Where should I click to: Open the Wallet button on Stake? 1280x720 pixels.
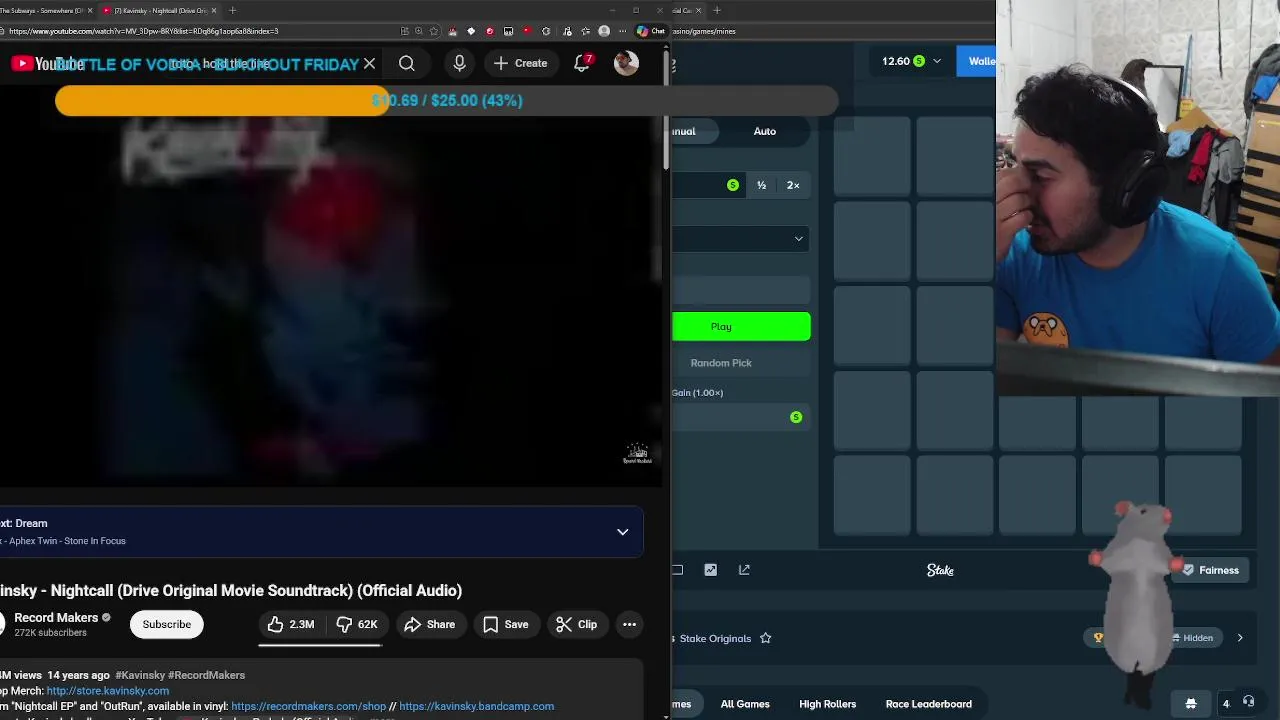(x=976, y=61)
